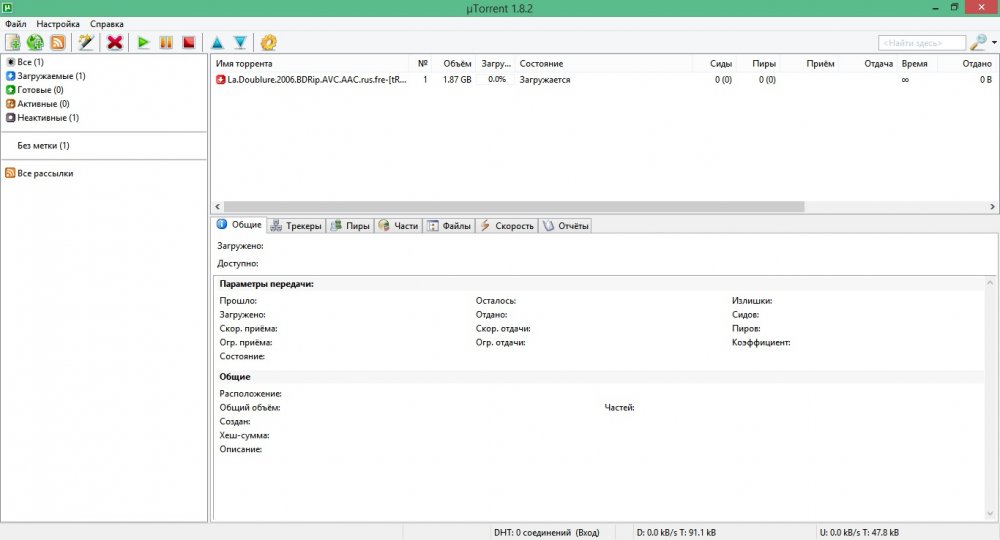Select Все рассылки in the sidebar

[x=44, y=173]
